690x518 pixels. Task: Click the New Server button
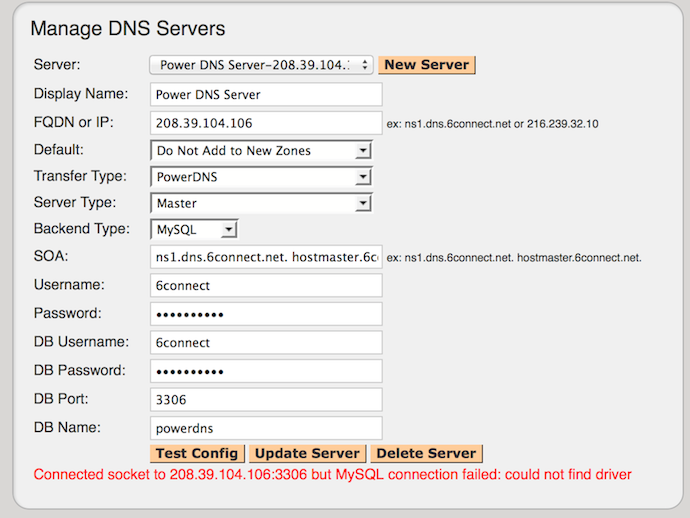point(426,65)
